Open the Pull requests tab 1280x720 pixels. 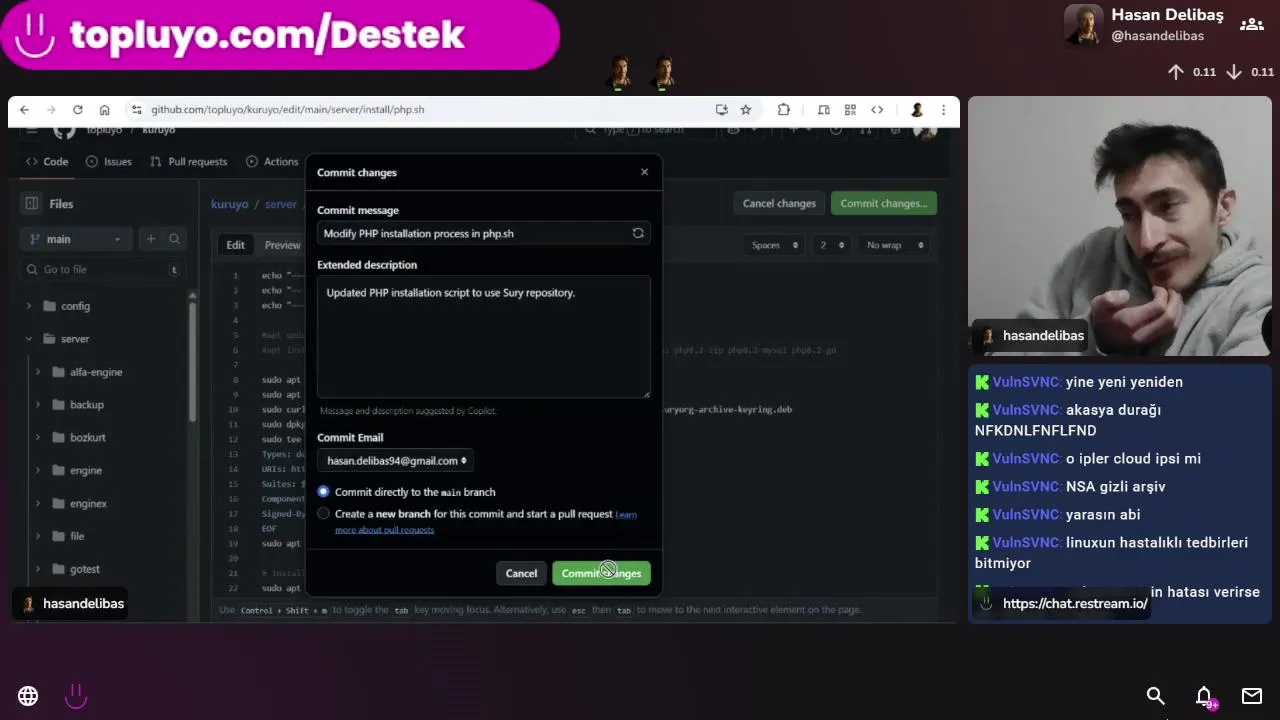(188, 162)
